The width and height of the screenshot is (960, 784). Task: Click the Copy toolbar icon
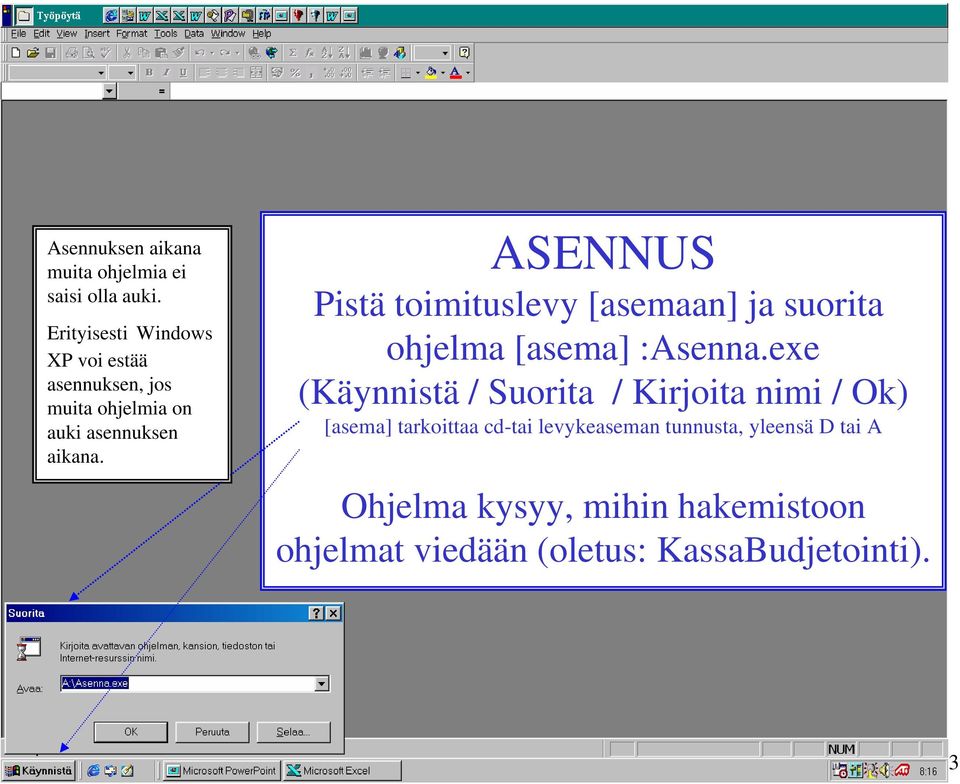pos(144,53)
